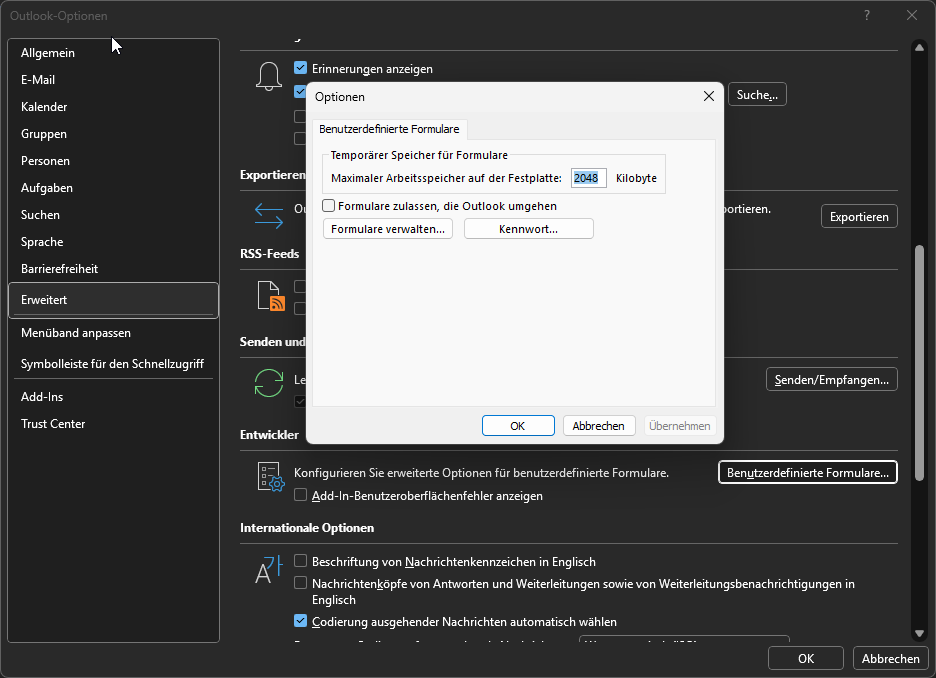This screenshot has height=678, width=936.
Task: Click the international options language icon
Action: 269,569
